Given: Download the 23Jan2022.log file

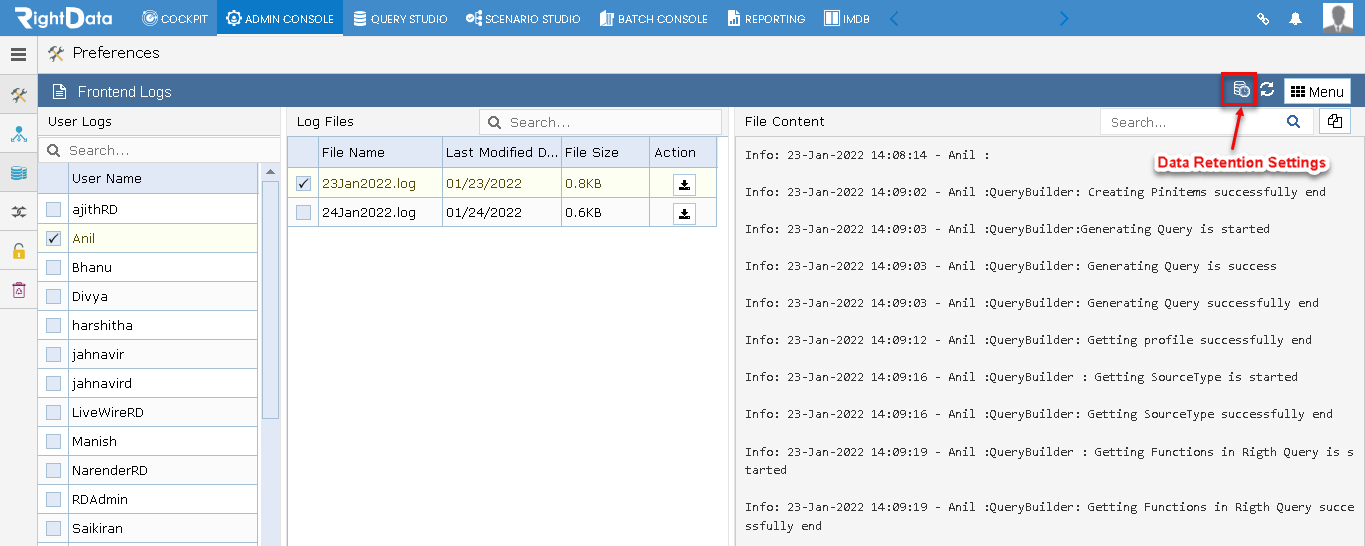Looking at the screenshot, I should (x=684, y=184).
